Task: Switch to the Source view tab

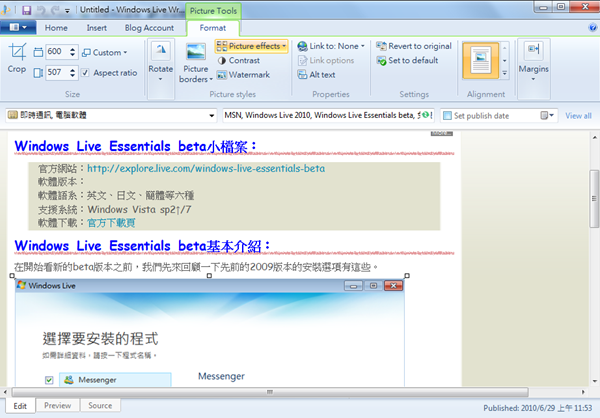Action: pos(100,405)
